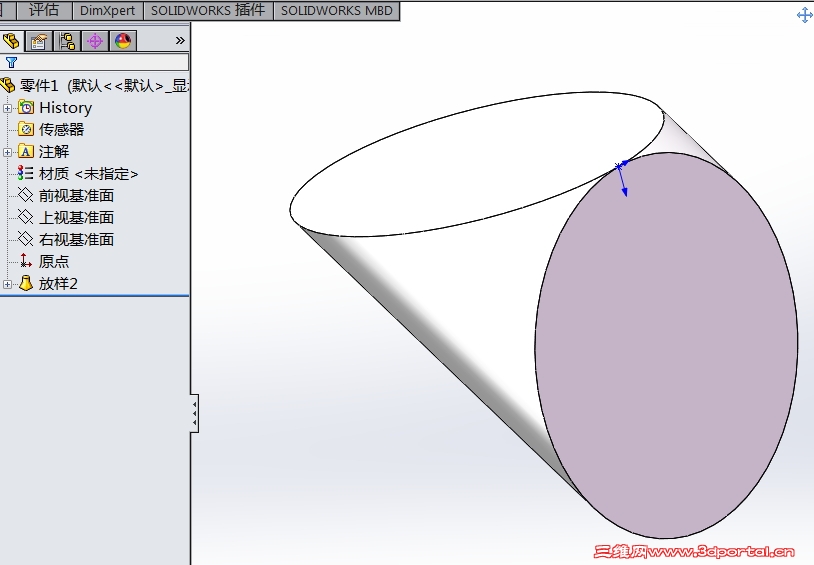Switch to the DimXpert tab
The height and width of the screenshot is (565, 814).
coord(107,10)
